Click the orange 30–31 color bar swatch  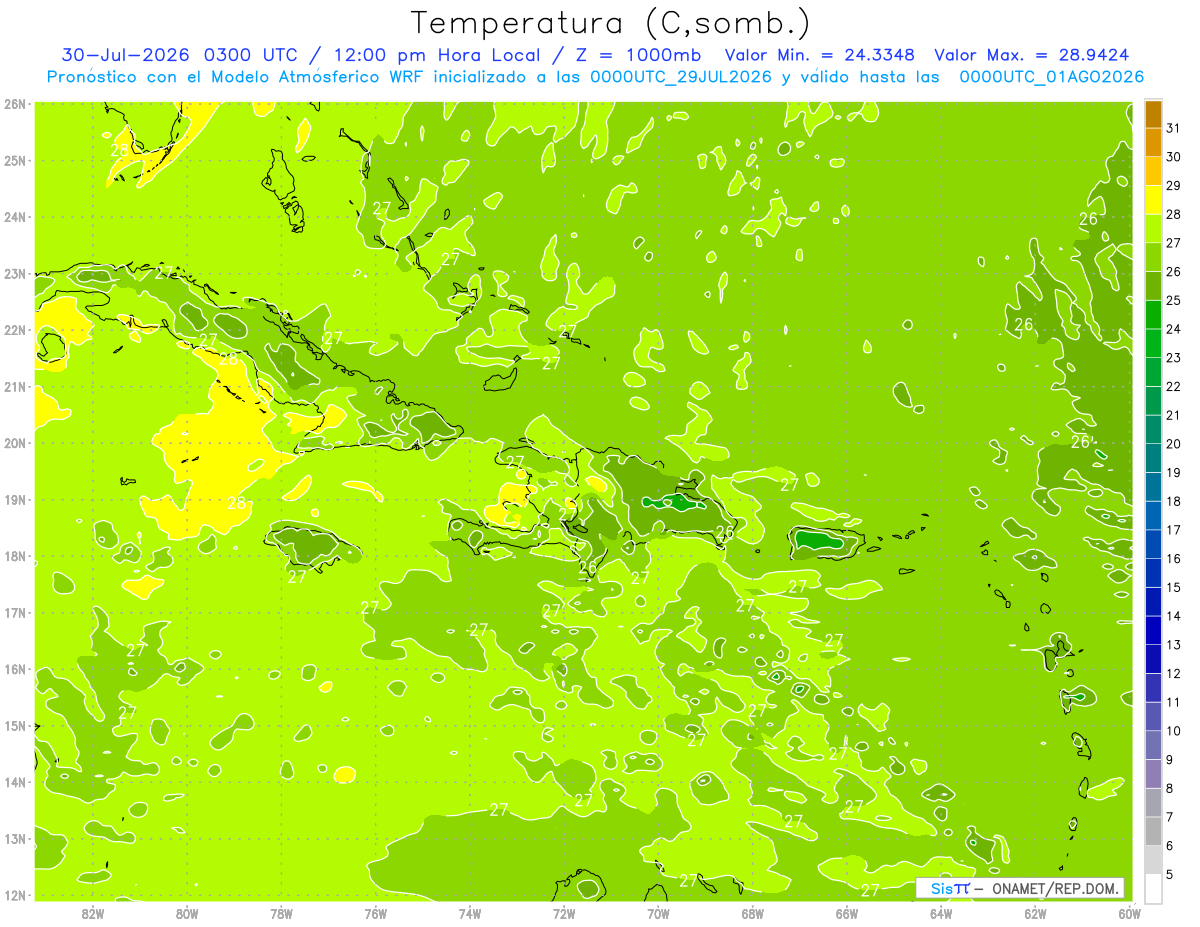click(1153, 142)
